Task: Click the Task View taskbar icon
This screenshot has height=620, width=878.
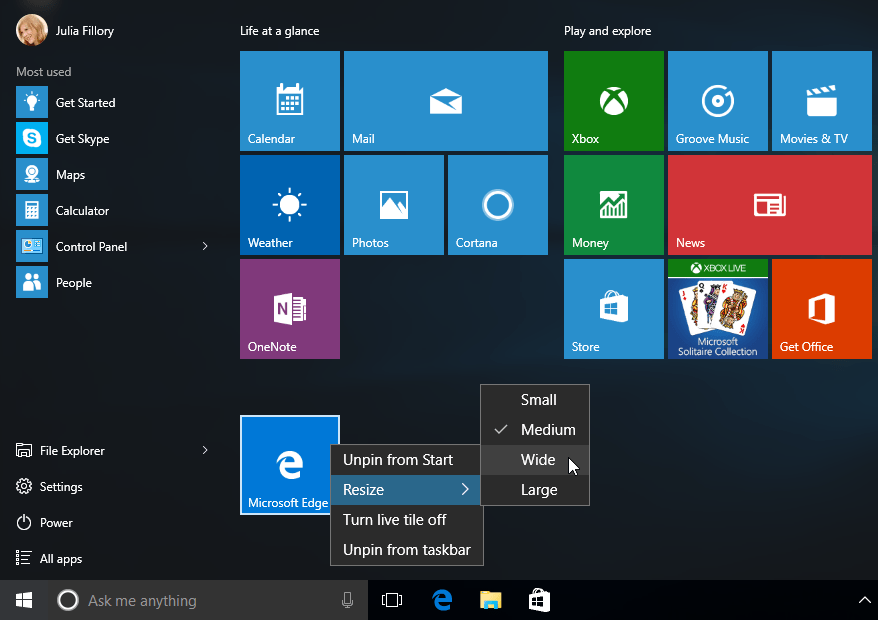Action: tap(392, 600)
